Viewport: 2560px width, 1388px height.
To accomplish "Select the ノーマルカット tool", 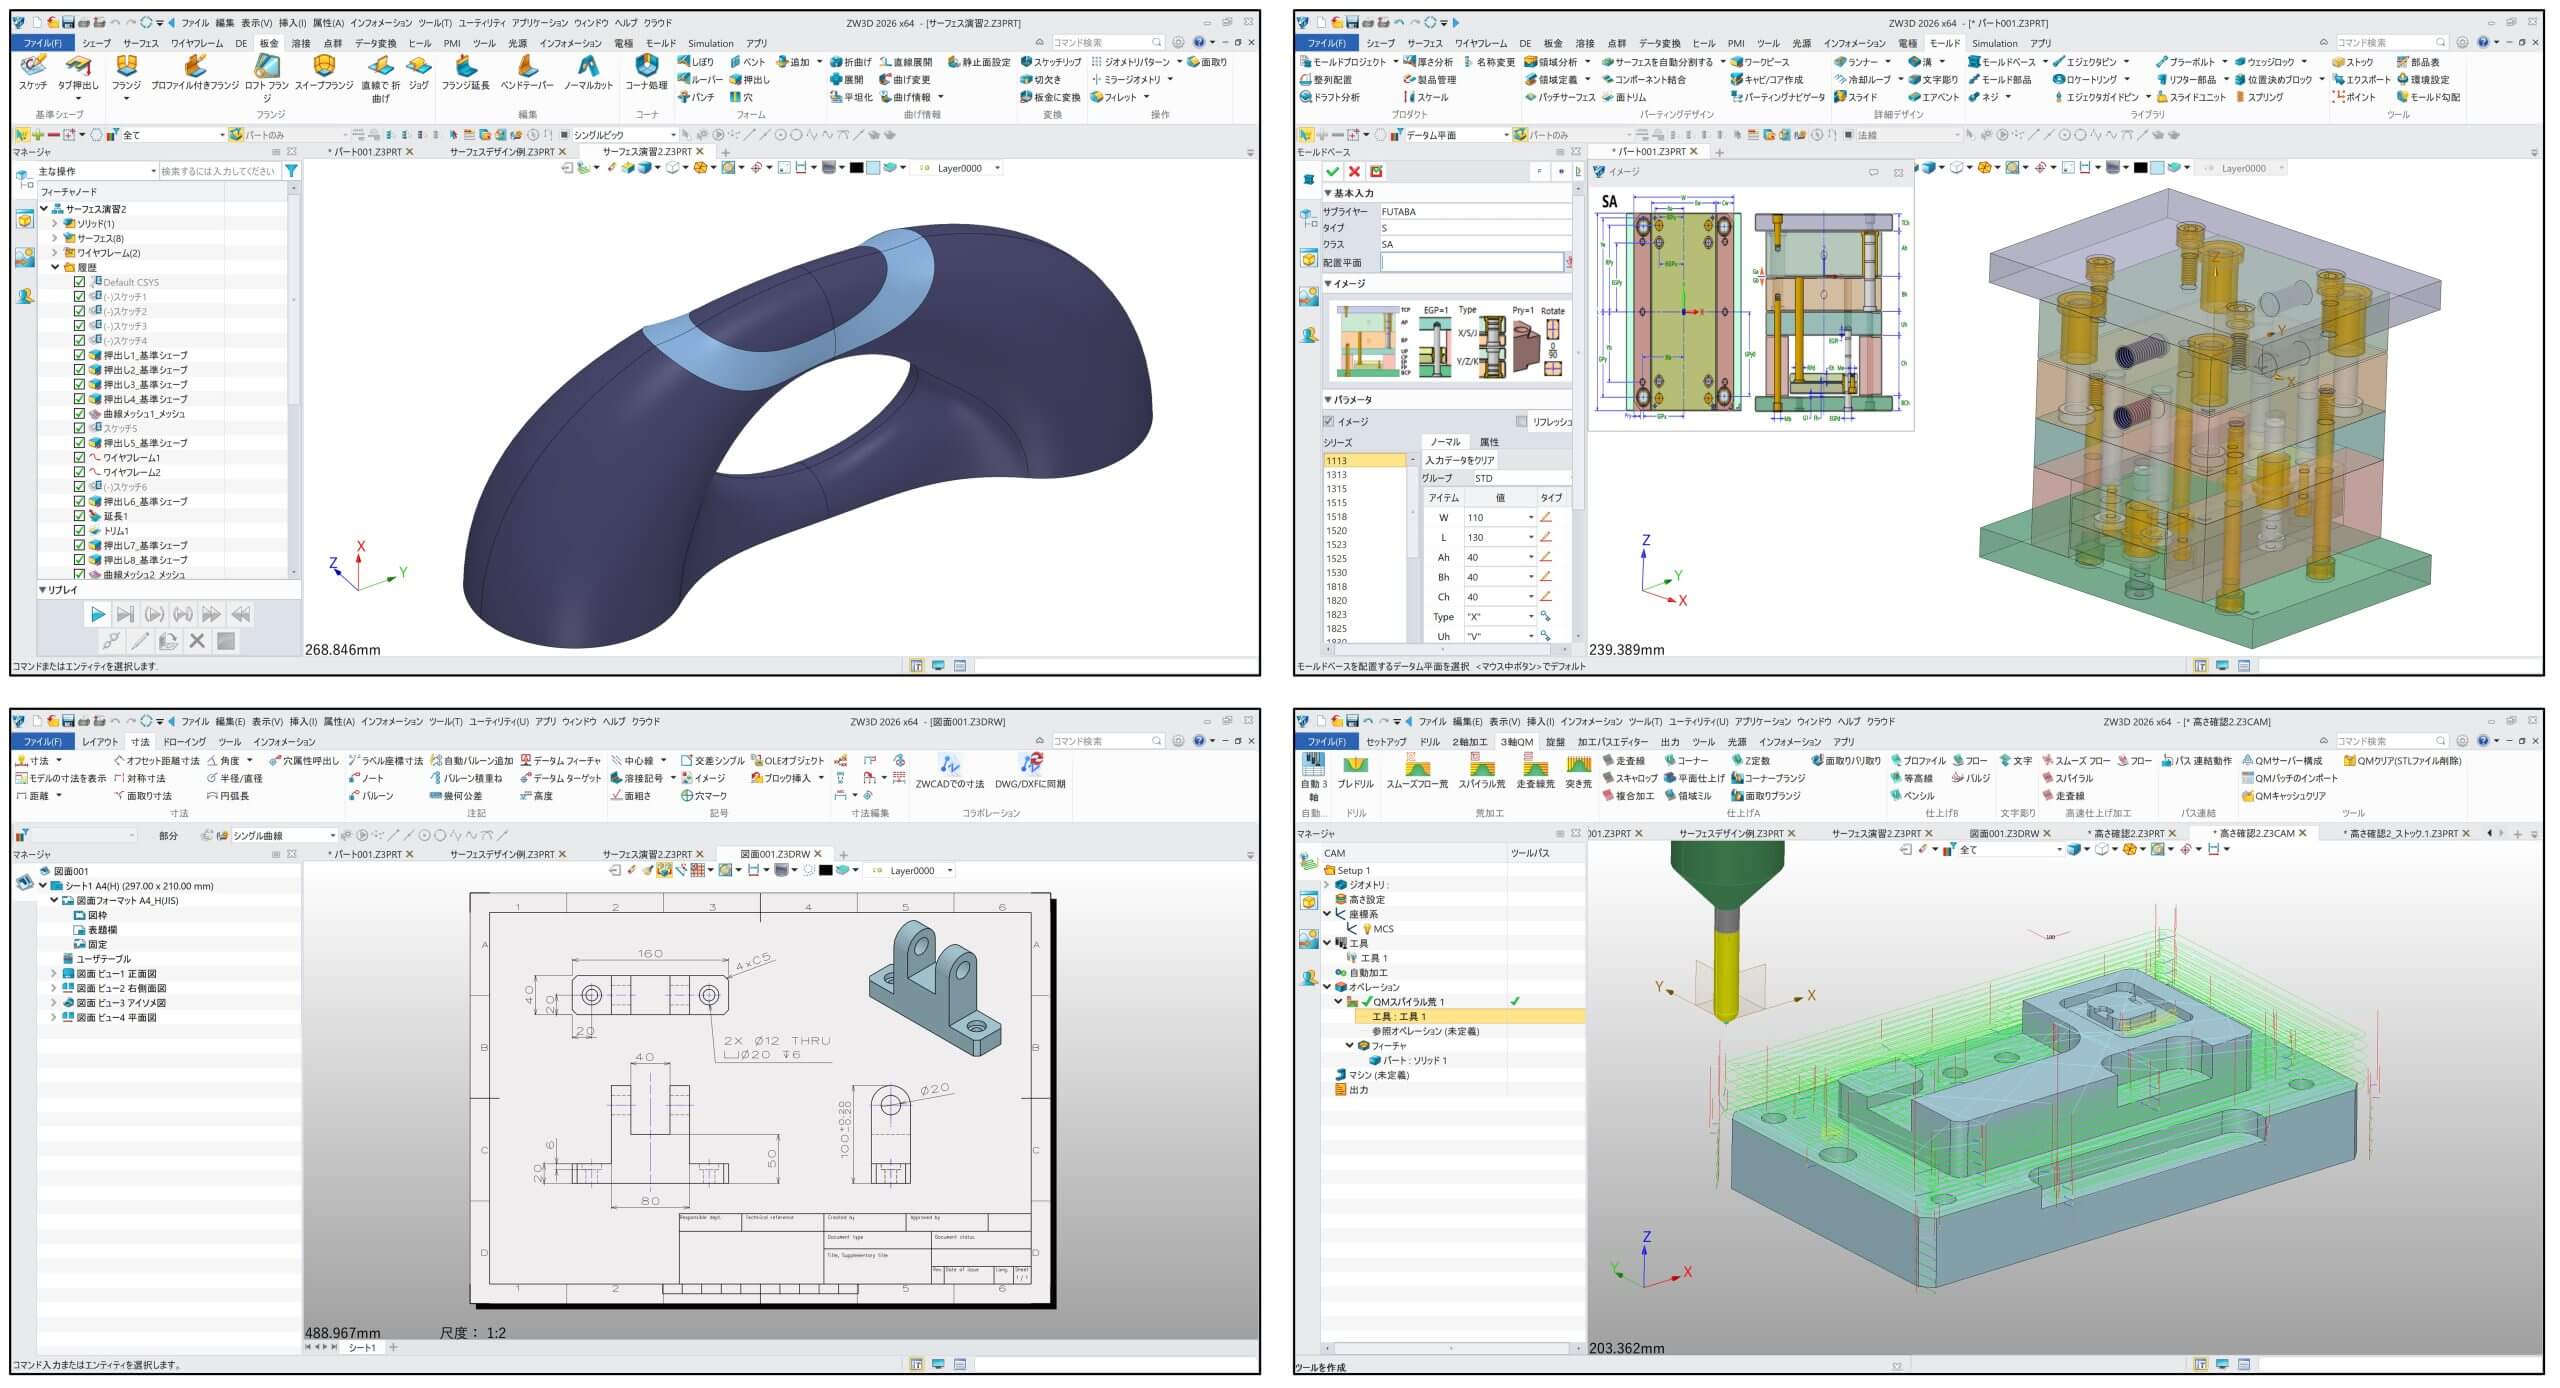I will click(x=588, y=73).
